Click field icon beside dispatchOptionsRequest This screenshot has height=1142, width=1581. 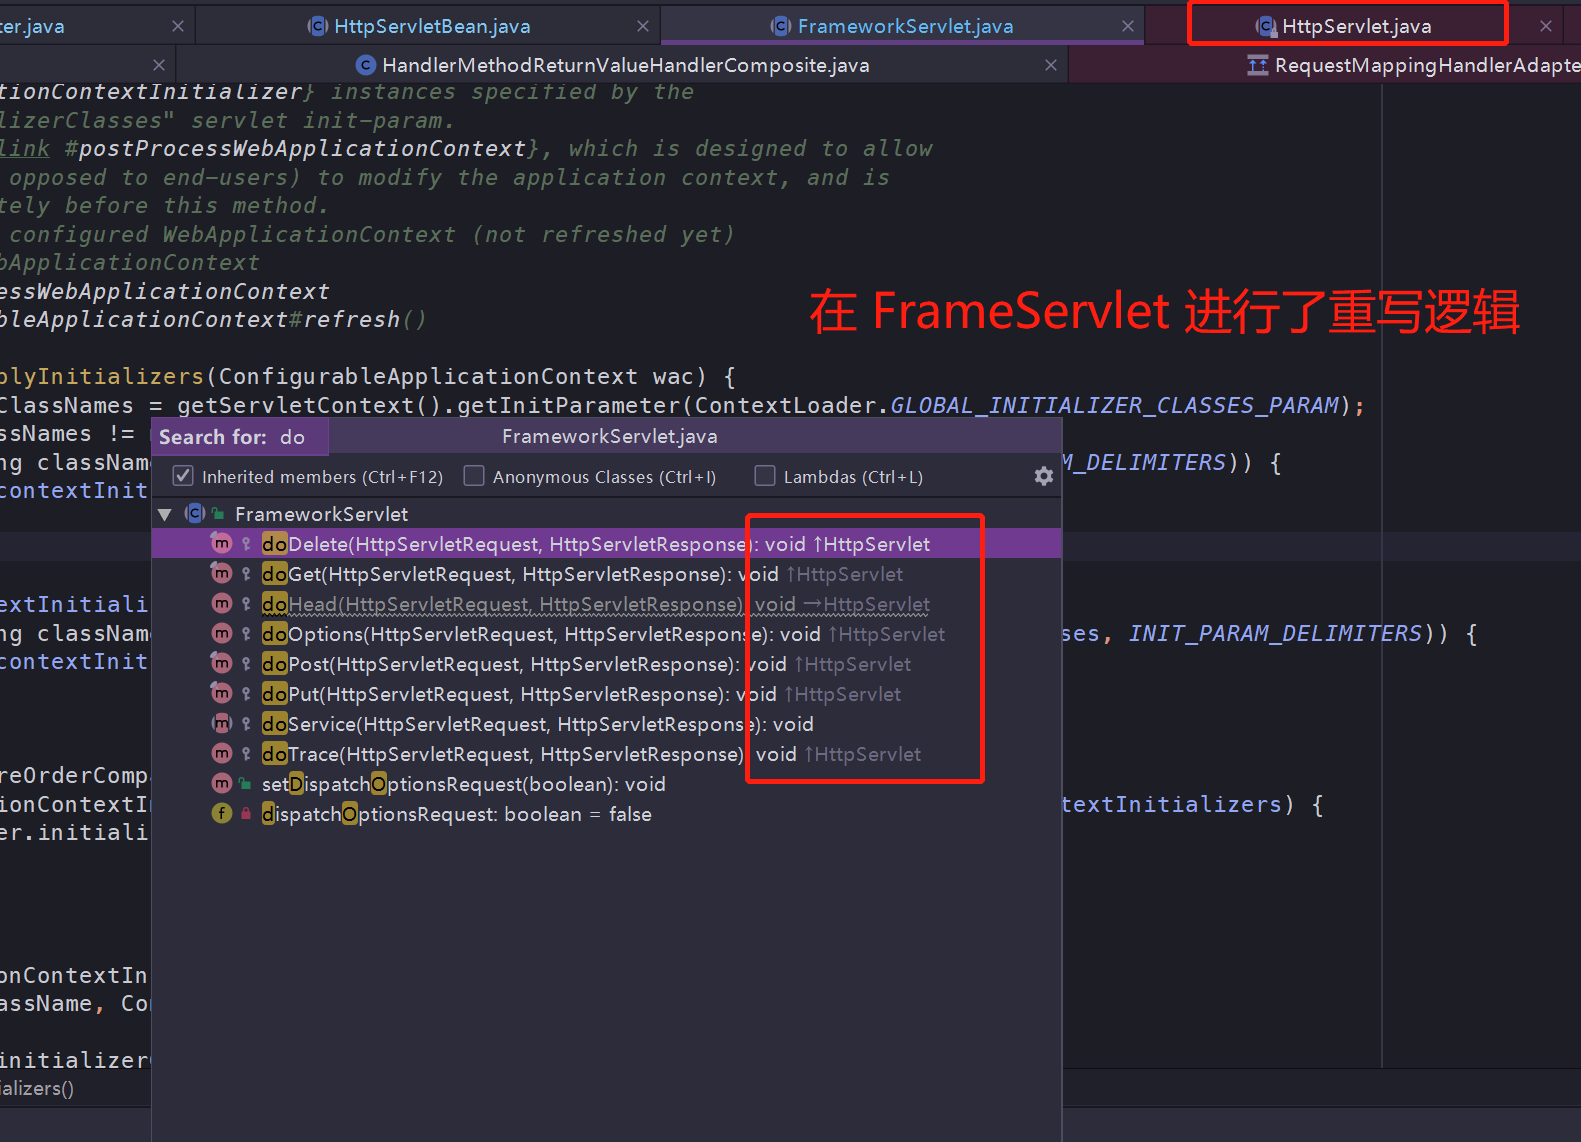point(222,813)
